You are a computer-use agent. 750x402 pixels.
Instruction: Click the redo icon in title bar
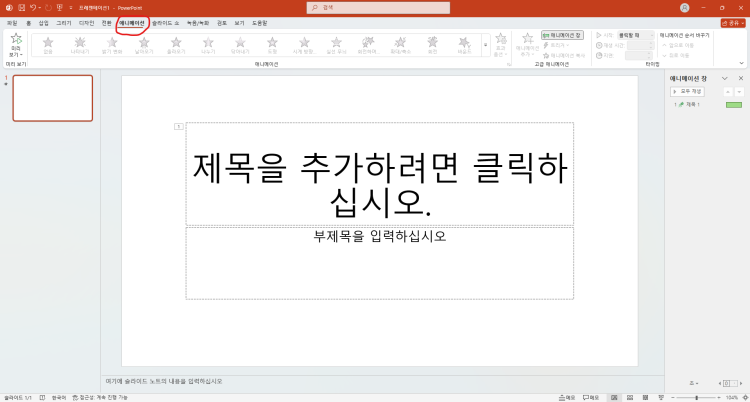point(47,8)
